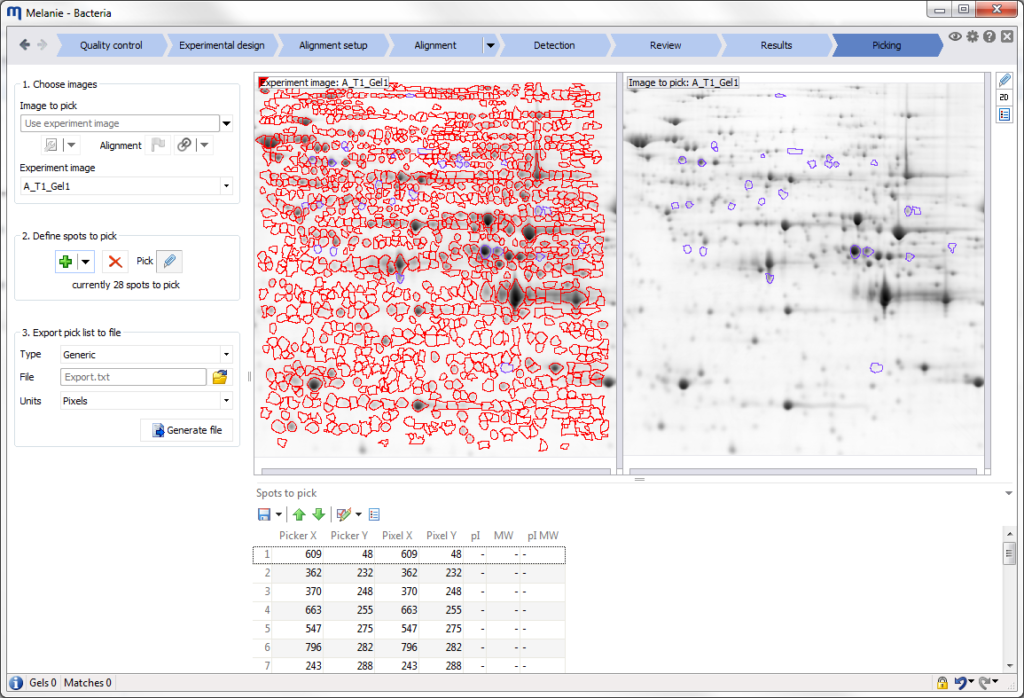Open the Alignment step

(436, 45)
